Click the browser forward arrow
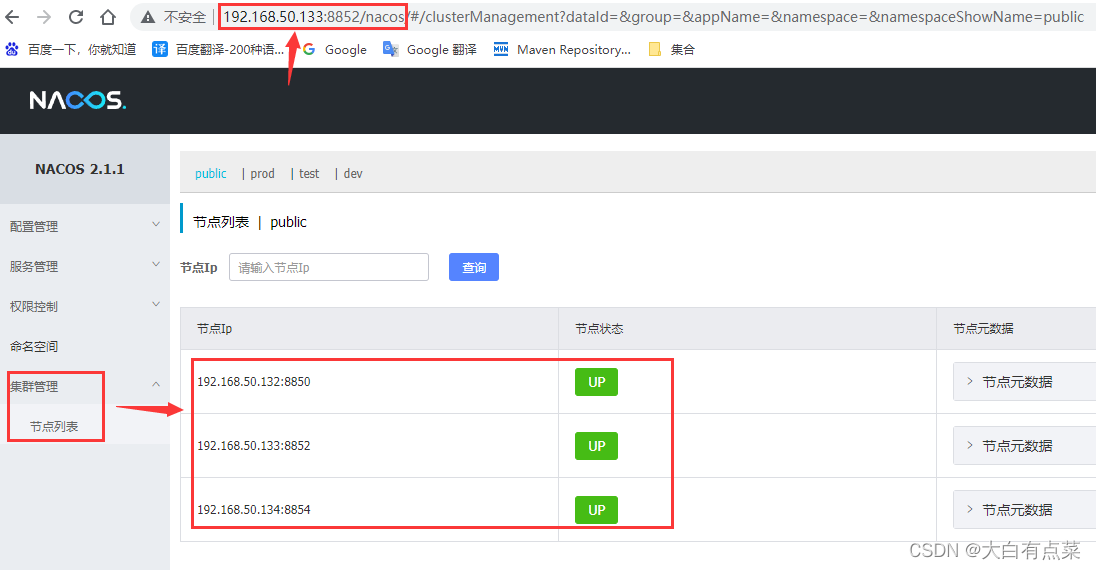Screen dimensions: 1096x570 (44, 17)
